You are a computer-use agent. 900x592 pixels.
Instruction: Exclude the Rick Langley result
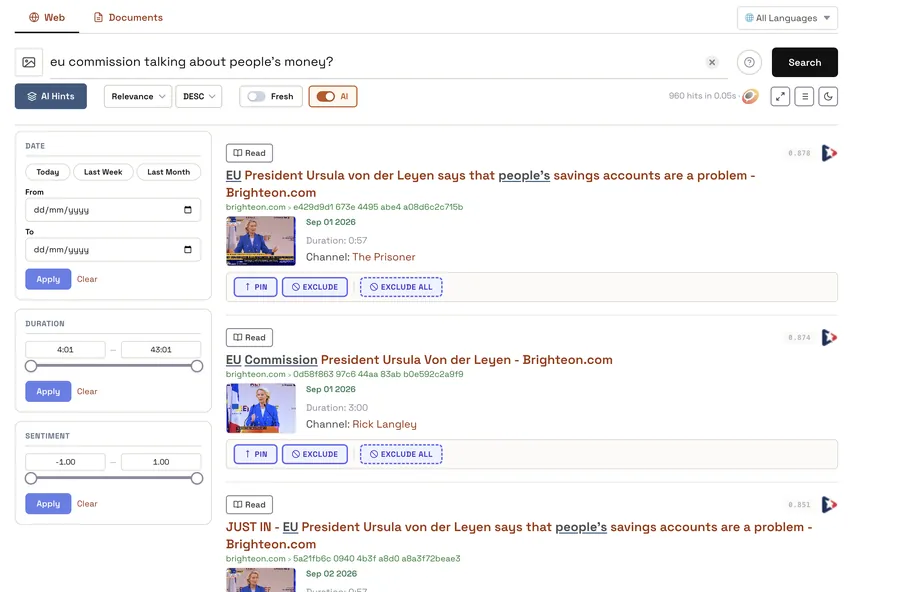click(x=315, y=454)
